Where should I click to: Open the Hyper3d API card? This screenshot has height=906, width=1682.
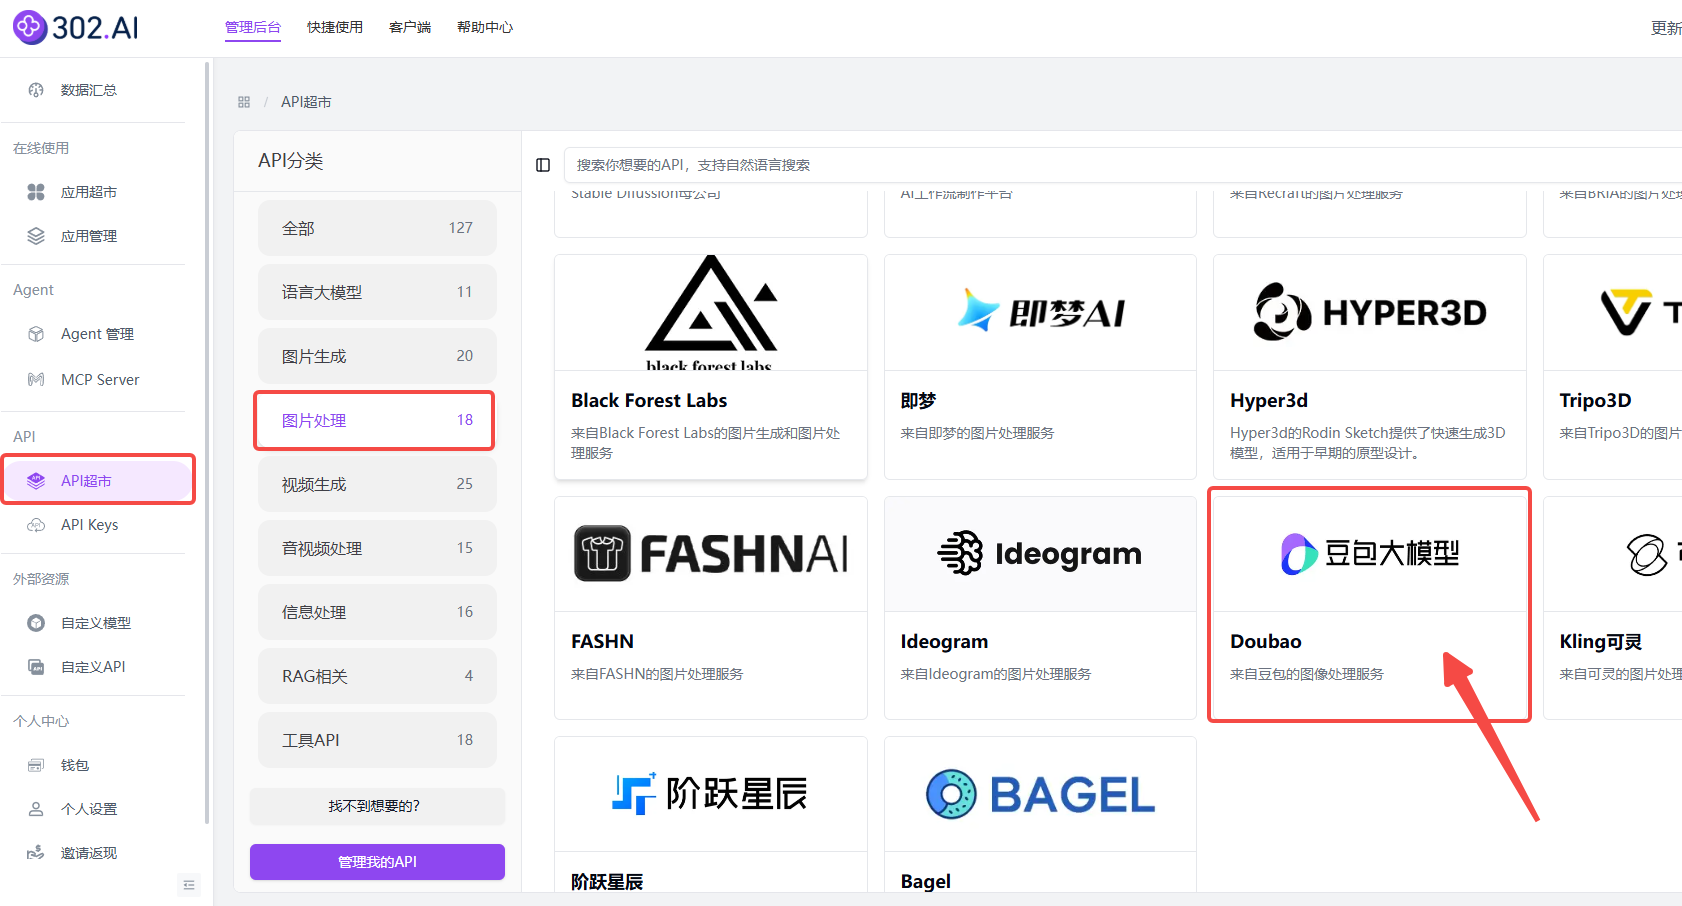tap(1370, 367)
